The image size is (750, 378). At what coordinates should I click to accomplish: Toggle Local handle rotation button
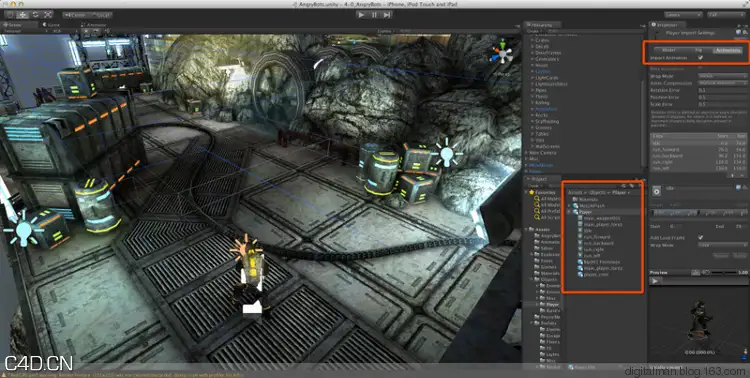click(99, 15)
